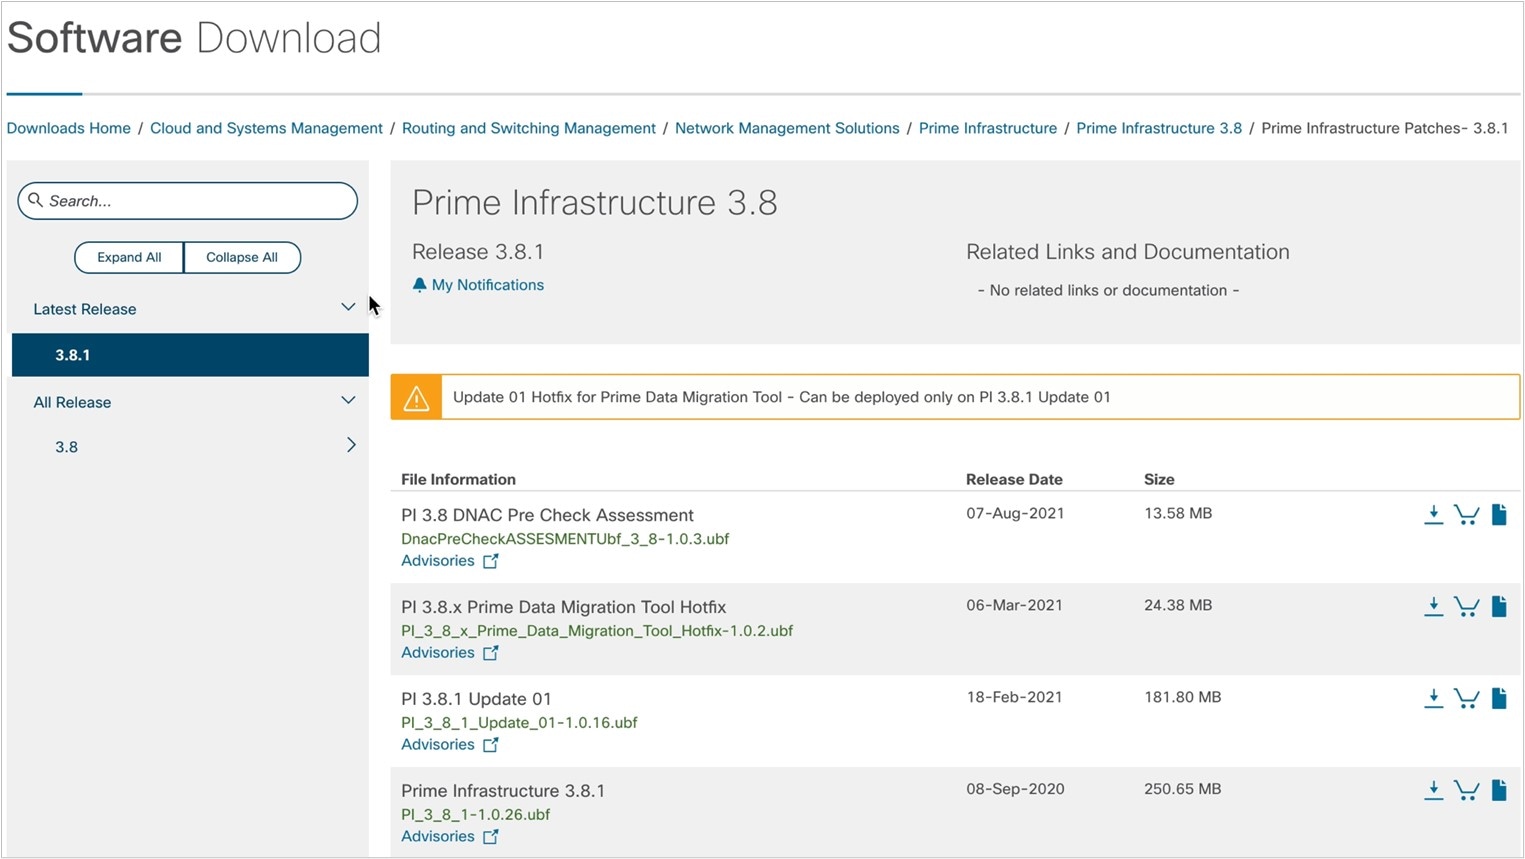This screenshot has width=1525, height=859.
Task: Open document icon for Prime Infrastructure 3.8.1
Action: point(1499,791)
